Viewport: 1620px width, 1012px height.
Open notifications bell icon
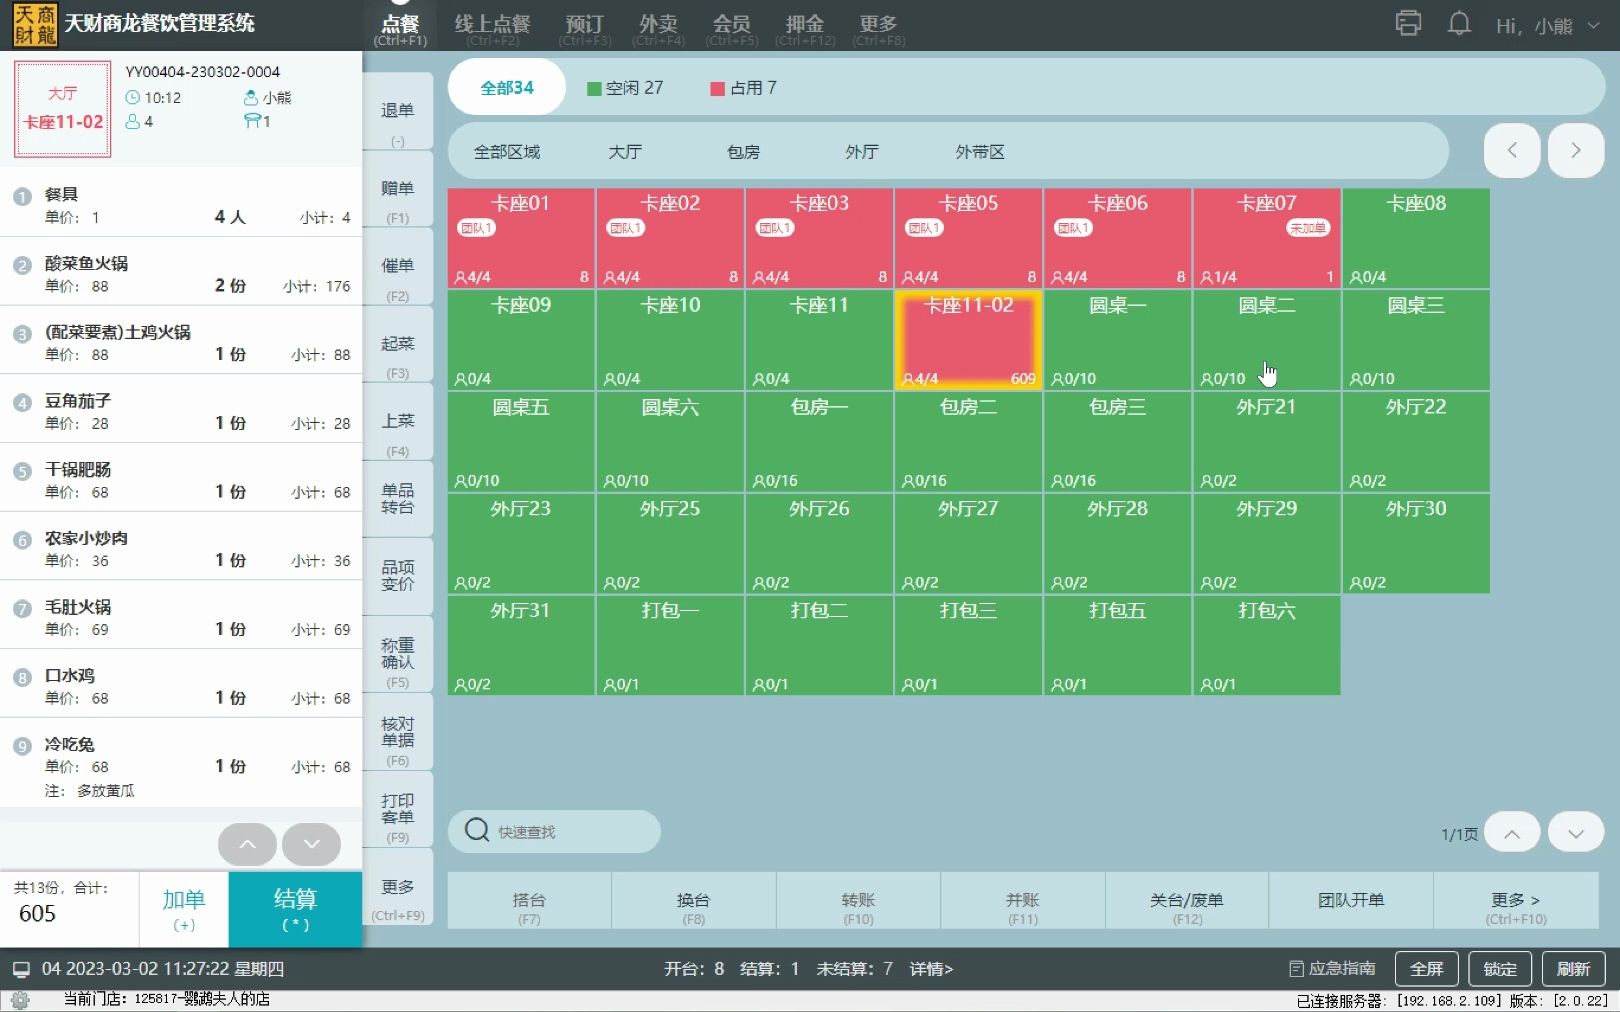pyautogui.click(x=1459, y=23)
